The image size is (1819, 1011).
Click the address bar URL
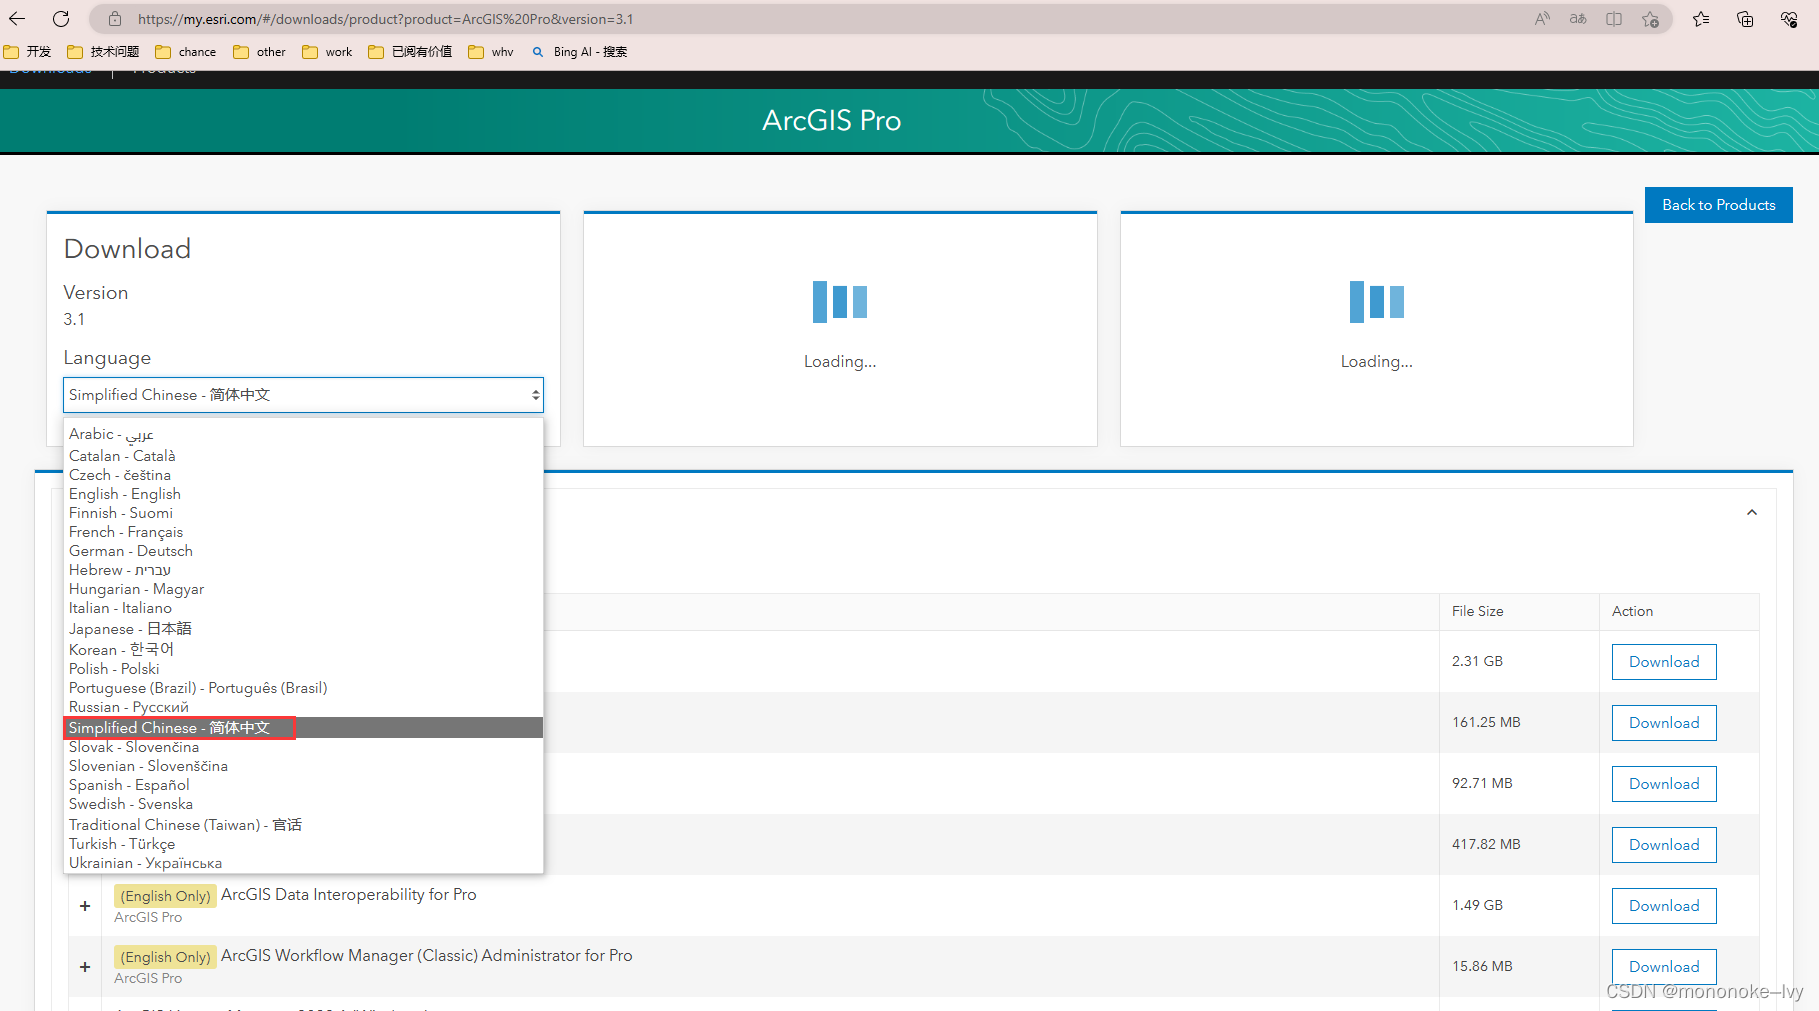click(385, 19)
